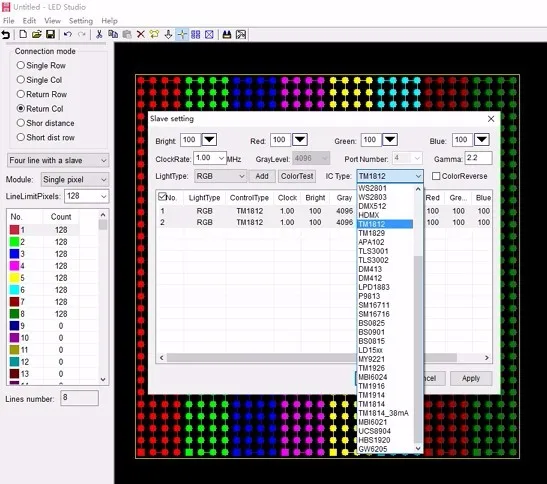This screenshot has height=484, width=547.
Task: Open the Module Single pixel dropdown
Action: pos(75,179)
